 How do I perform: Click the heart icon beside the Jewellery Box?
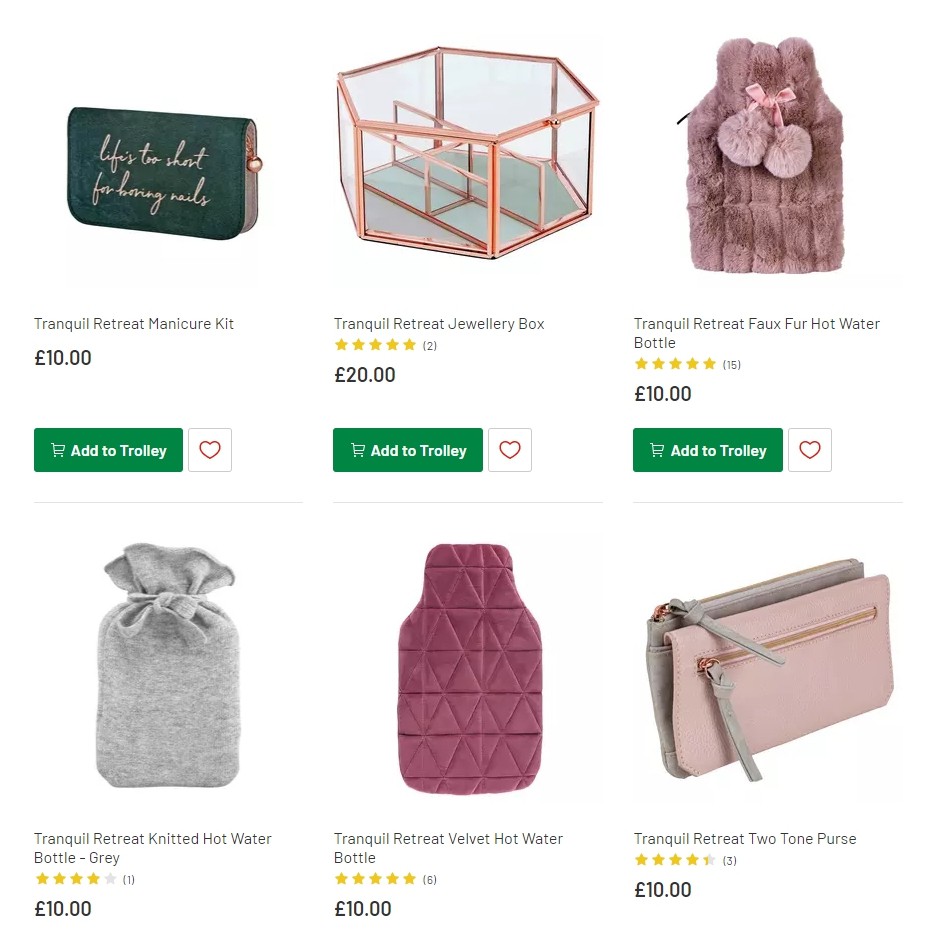(510, 450)
